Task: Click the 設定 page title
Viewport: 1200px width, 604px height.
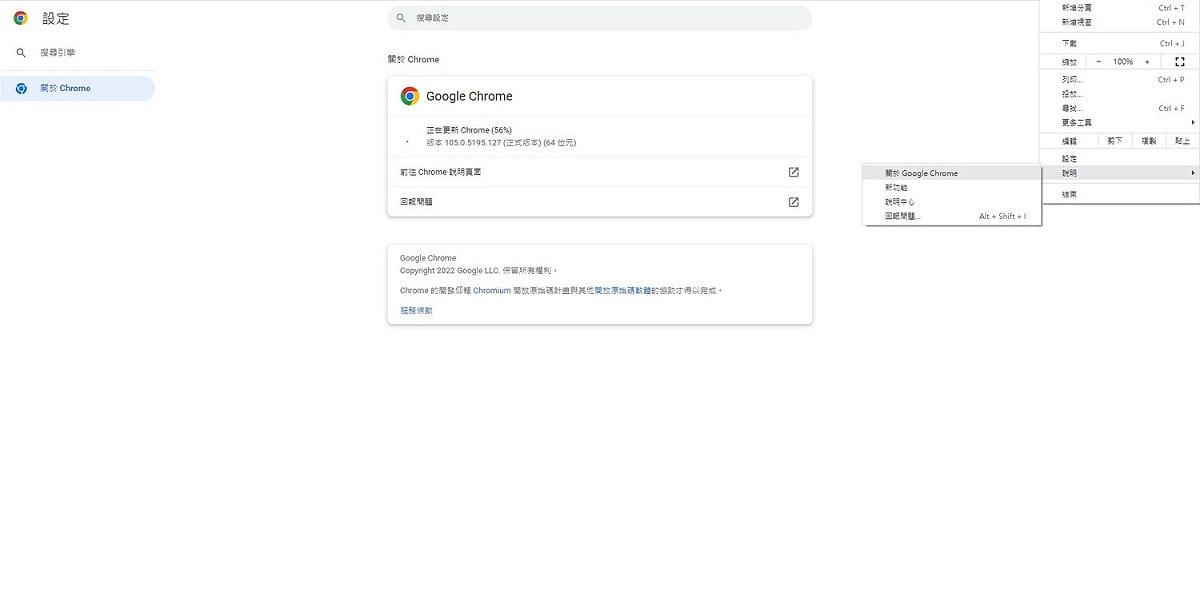Action: tap(56, 19)
